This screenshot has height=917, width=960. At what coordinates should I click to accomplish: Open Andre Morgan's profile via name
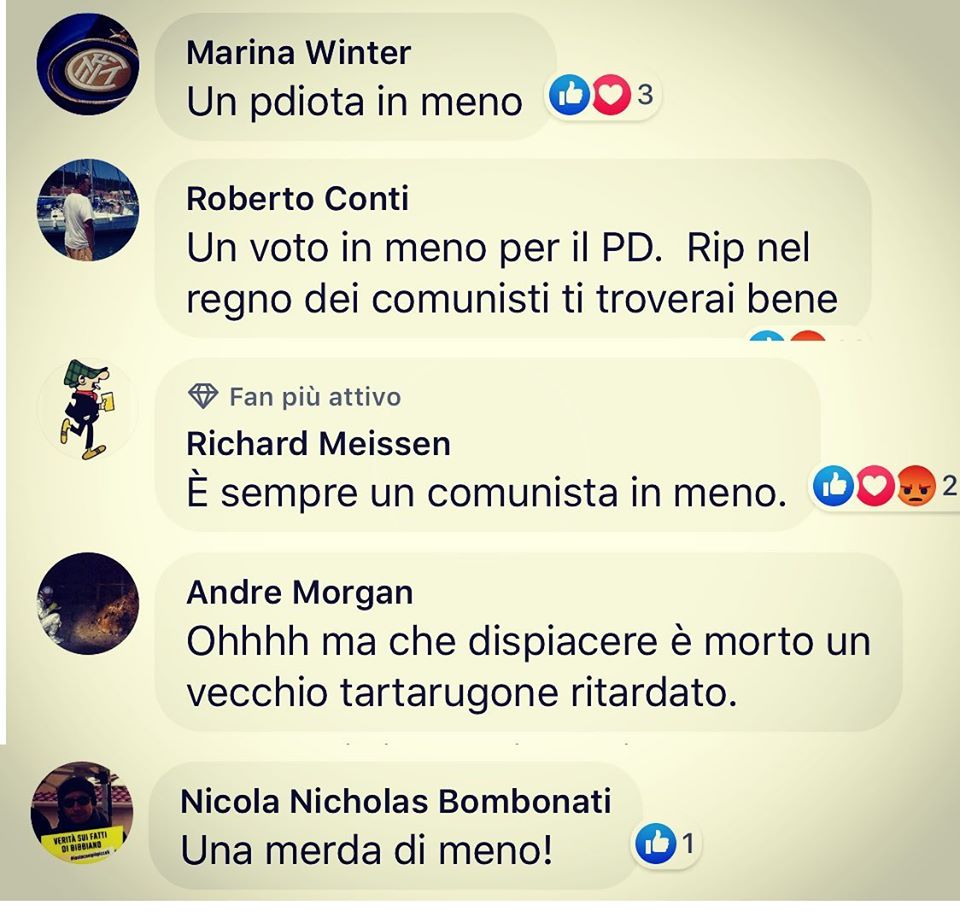click(300, 593)
